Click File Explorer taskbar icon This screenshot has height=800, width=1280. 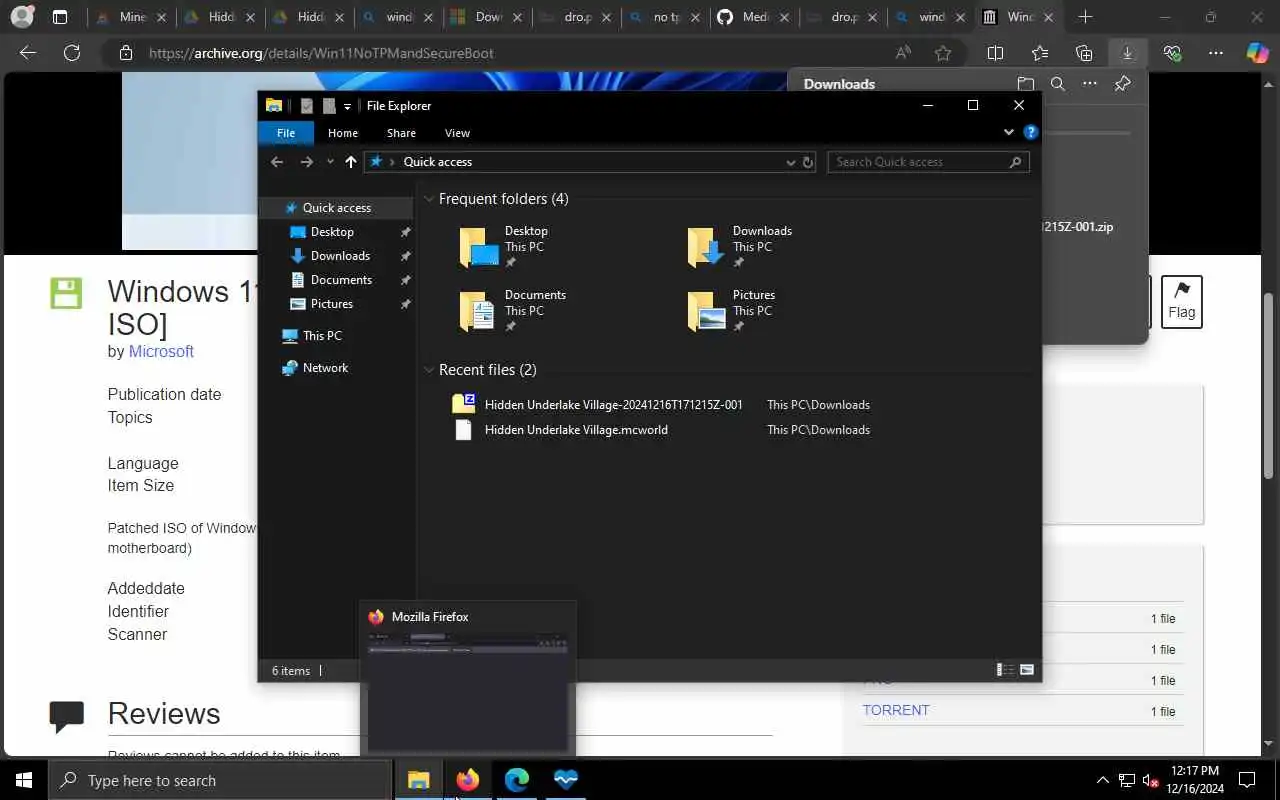click(418, 780)
